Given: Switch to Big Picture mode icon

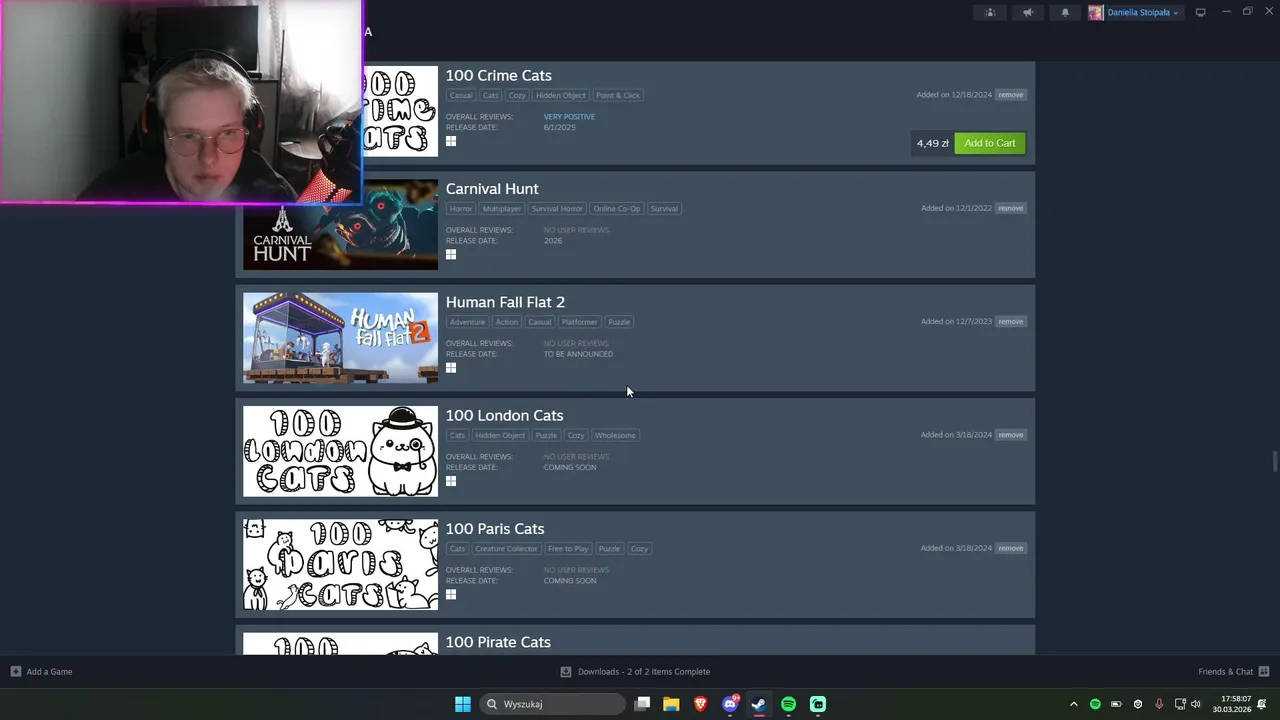Looking at the screenshot, I should tap(1201, 12).
